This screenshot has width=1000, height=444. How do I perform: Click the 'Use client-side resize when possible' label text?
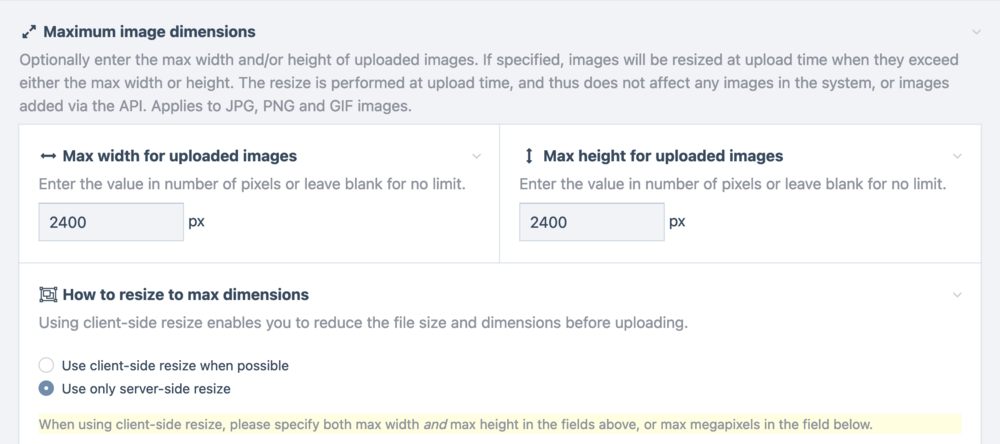(175, 366)
